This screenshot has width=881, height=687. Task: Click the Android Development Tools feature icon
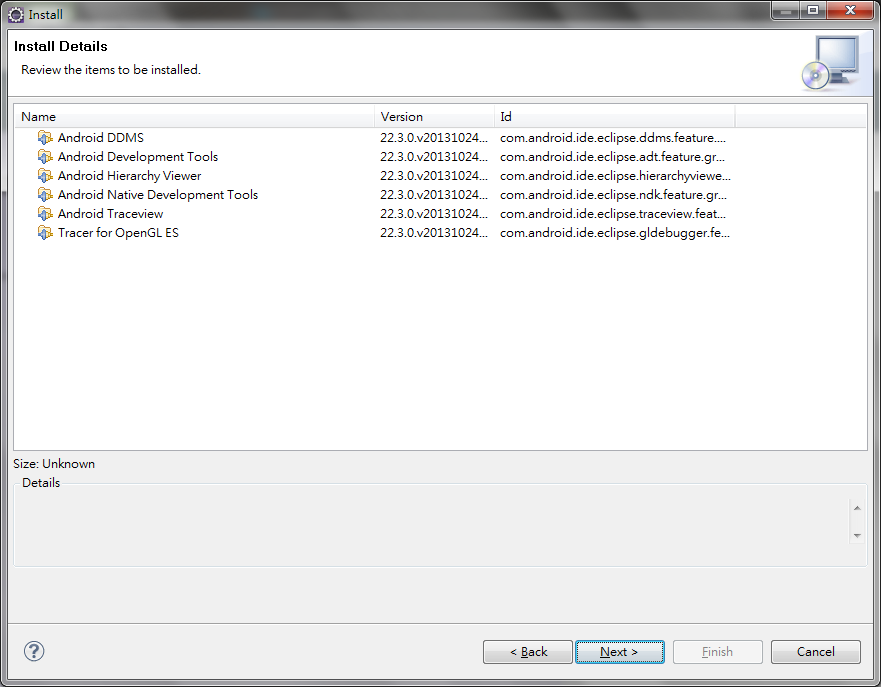coord(45,156)
